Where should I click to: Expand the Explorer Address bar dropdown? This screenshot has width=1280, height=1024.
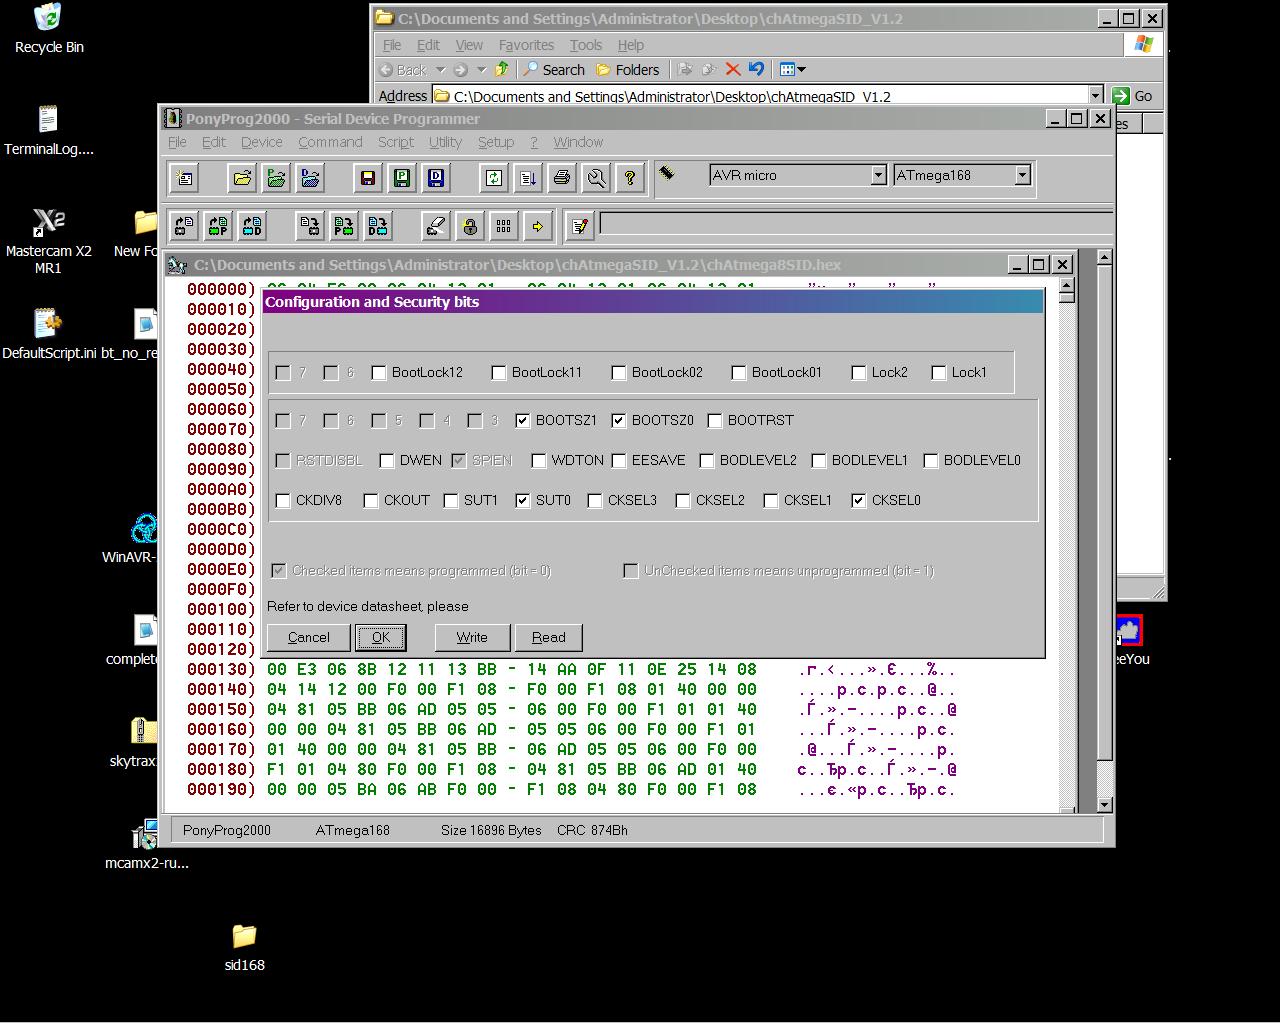pos(1095,96)
